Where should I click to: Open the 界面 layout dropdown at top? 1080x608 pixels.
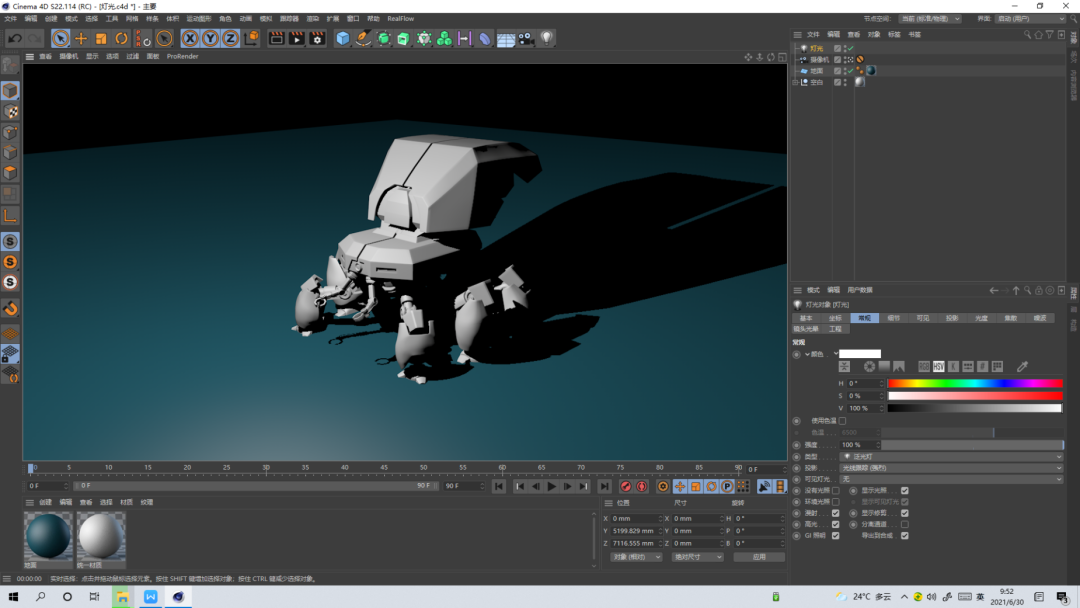[1030, 19]
